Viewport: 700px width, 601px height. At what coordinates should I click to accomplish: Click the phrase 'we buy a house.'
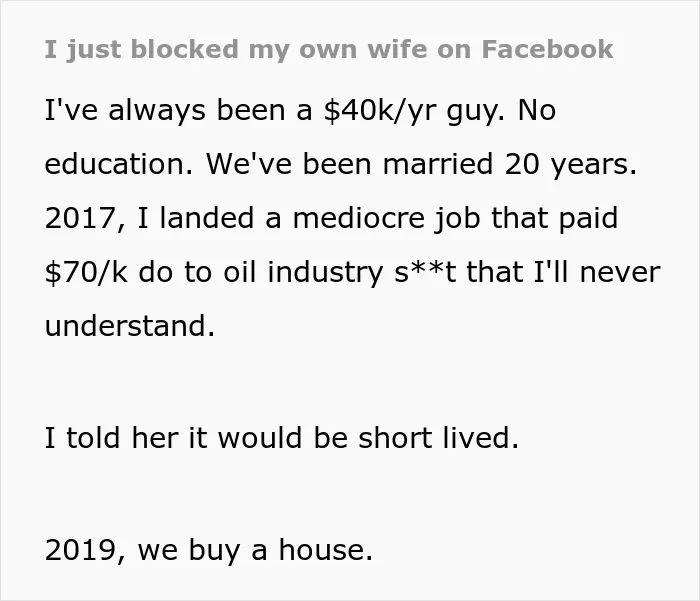255,550
